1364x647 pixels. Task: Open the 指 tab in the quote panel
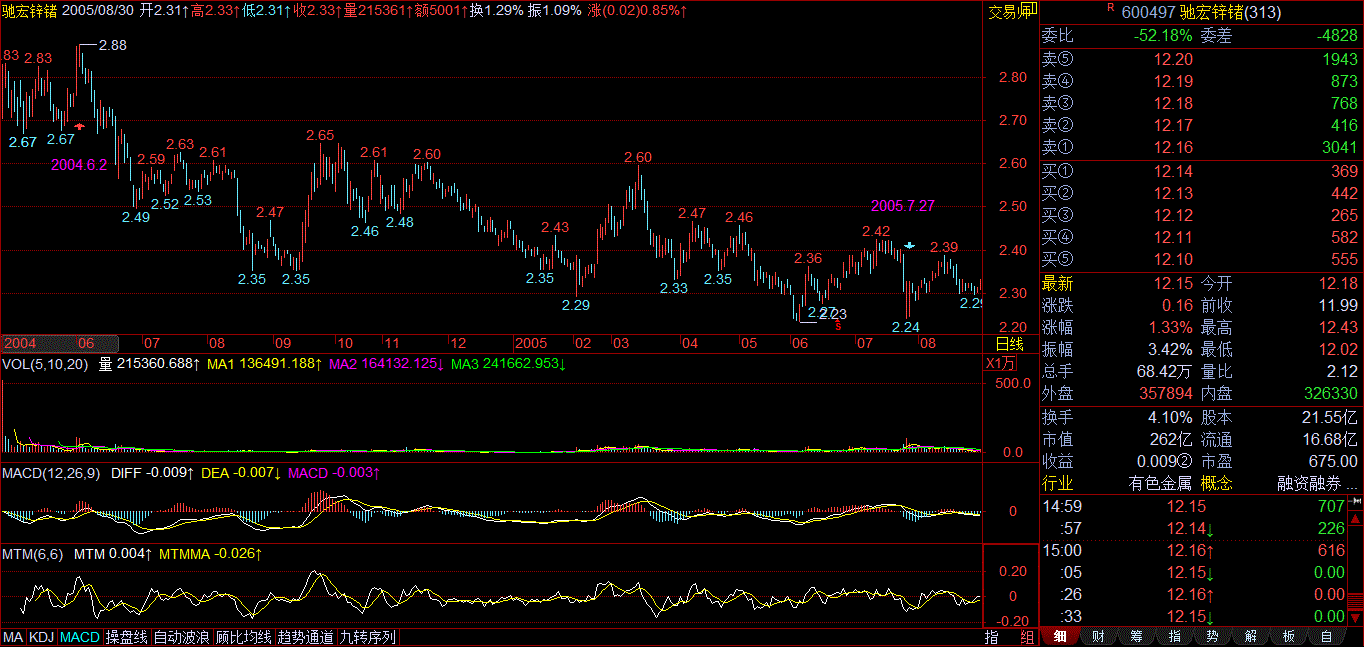1174,636
